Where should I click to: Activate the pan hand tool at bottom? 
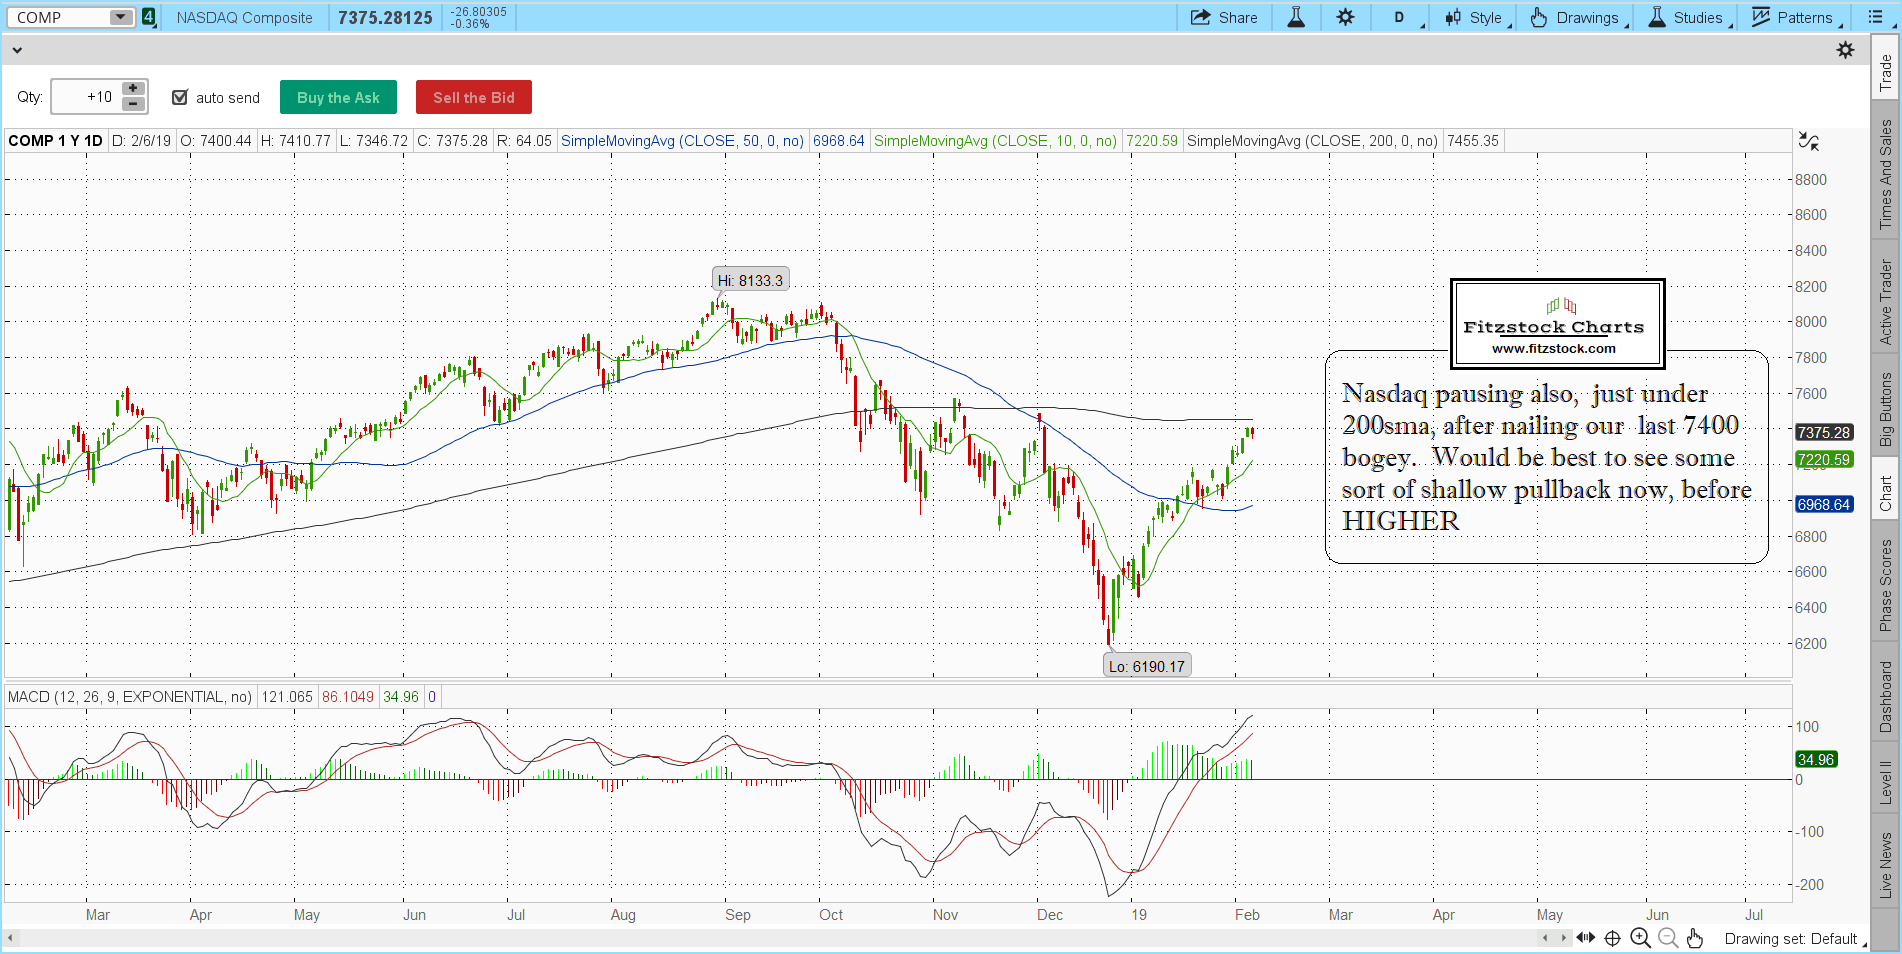(x=1694, y=938)
